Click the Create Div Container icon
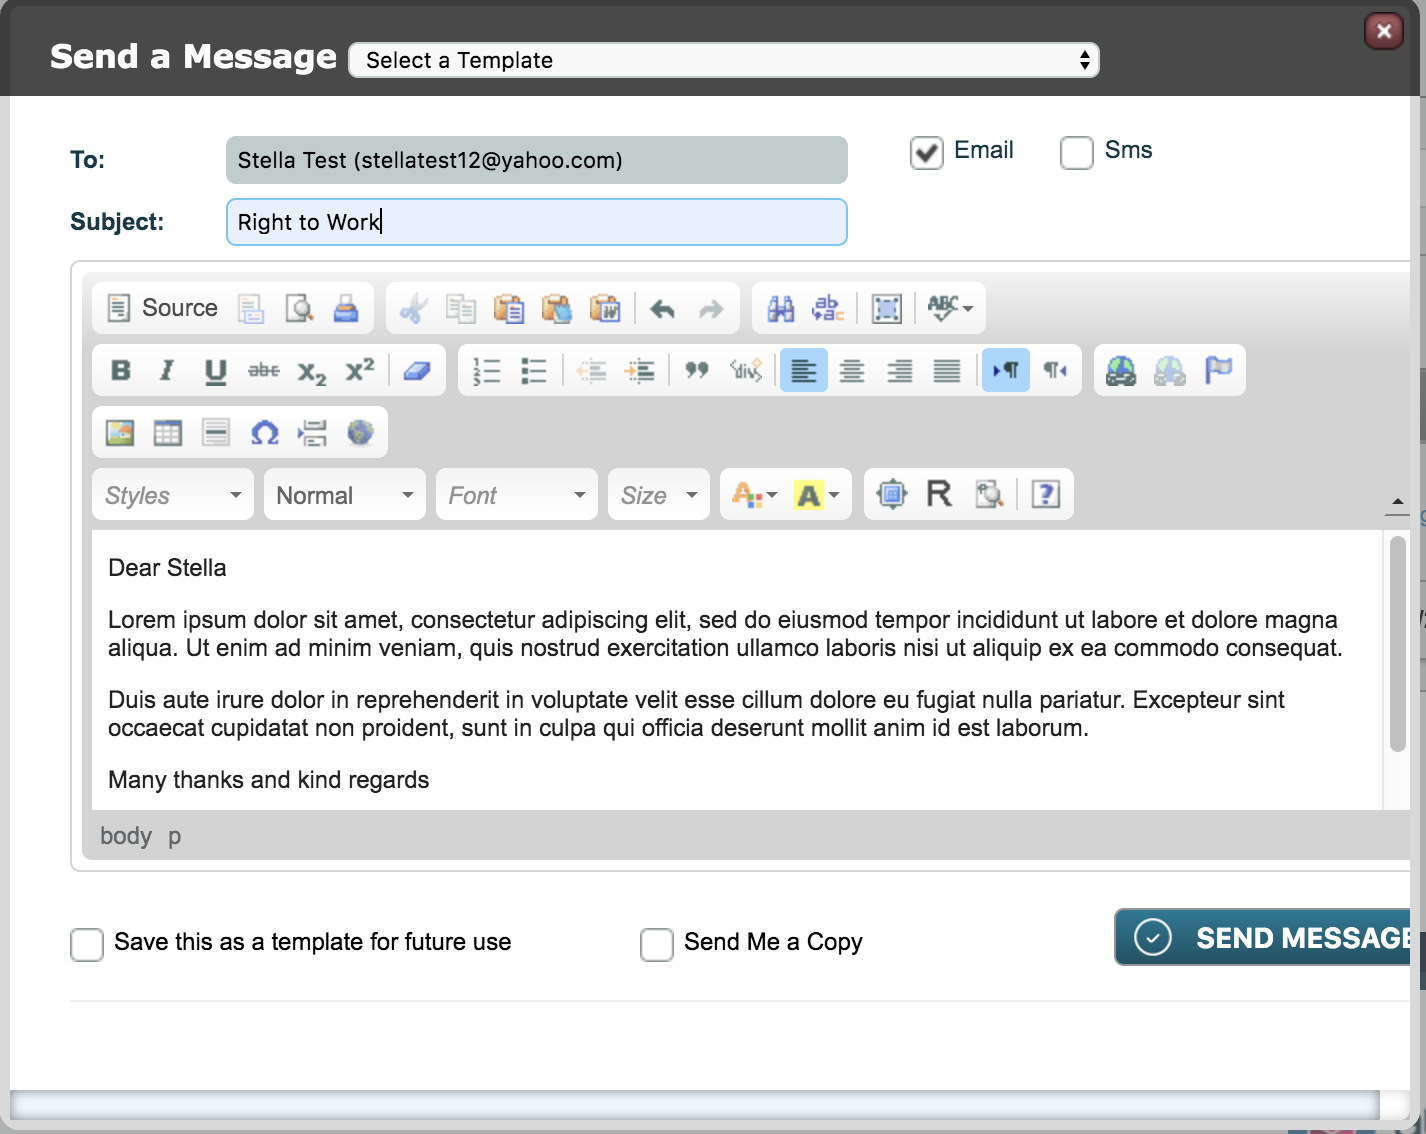The image size is (1426, 1134). point(746,370)
